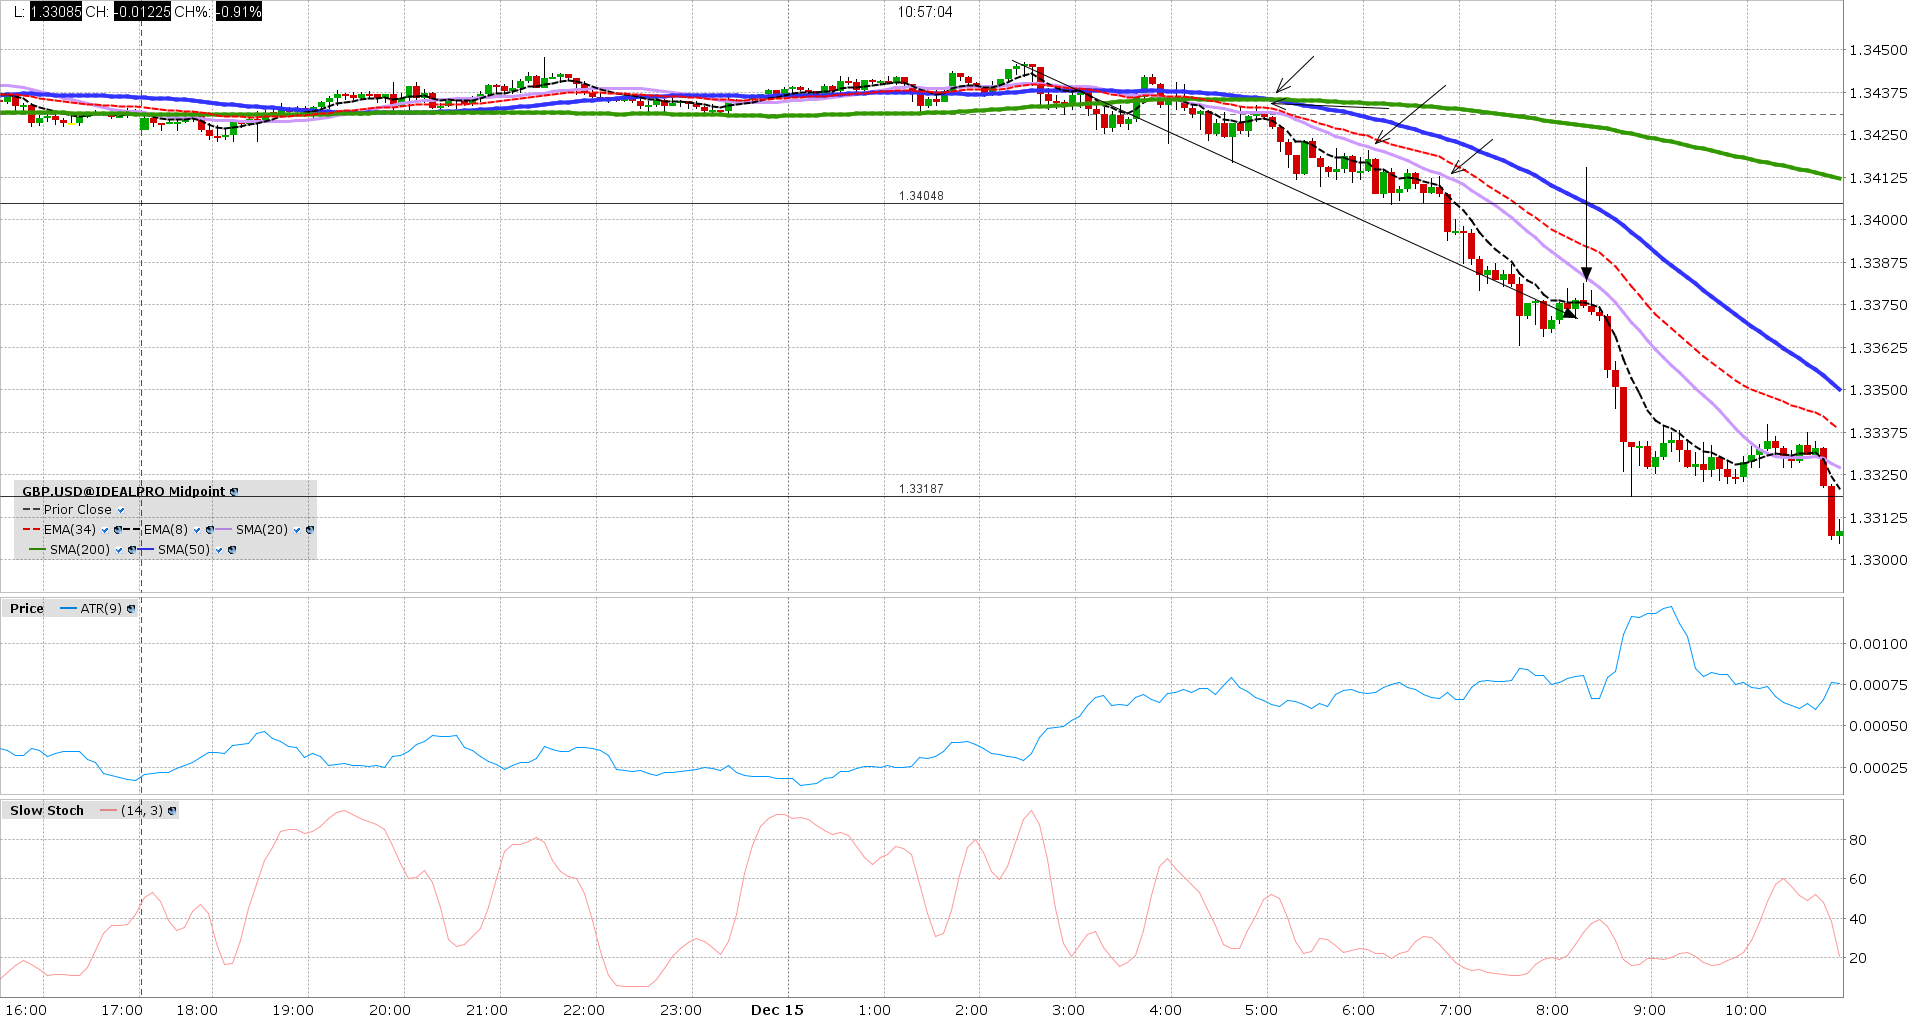This screenshot has width=1916, height=1025.
Task: Open the settings icon next to ATR(9)
Action: click(x=131, y=609)
